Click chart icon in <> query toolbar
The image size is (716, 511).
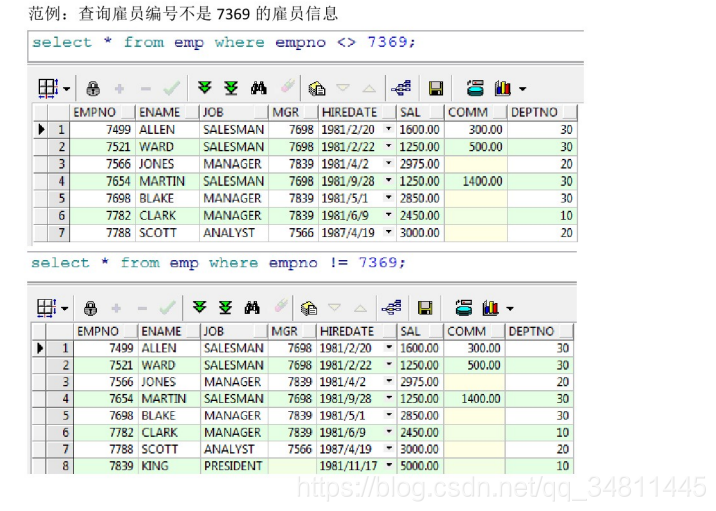[502, 88]
